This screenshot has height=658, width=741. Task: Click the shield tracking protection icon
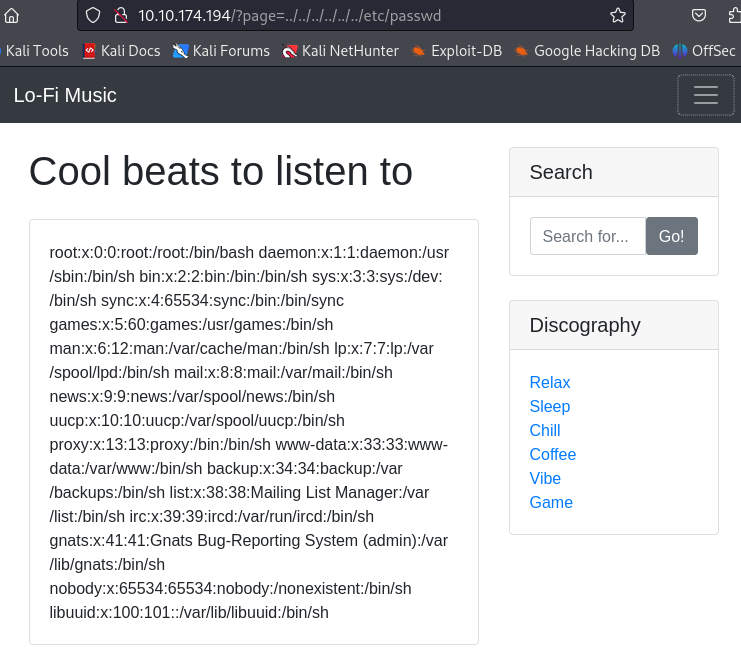coord(93,16)
